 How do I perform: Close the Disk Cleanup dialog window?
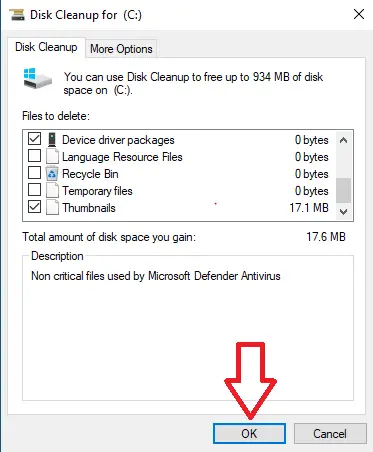(359, 14)
